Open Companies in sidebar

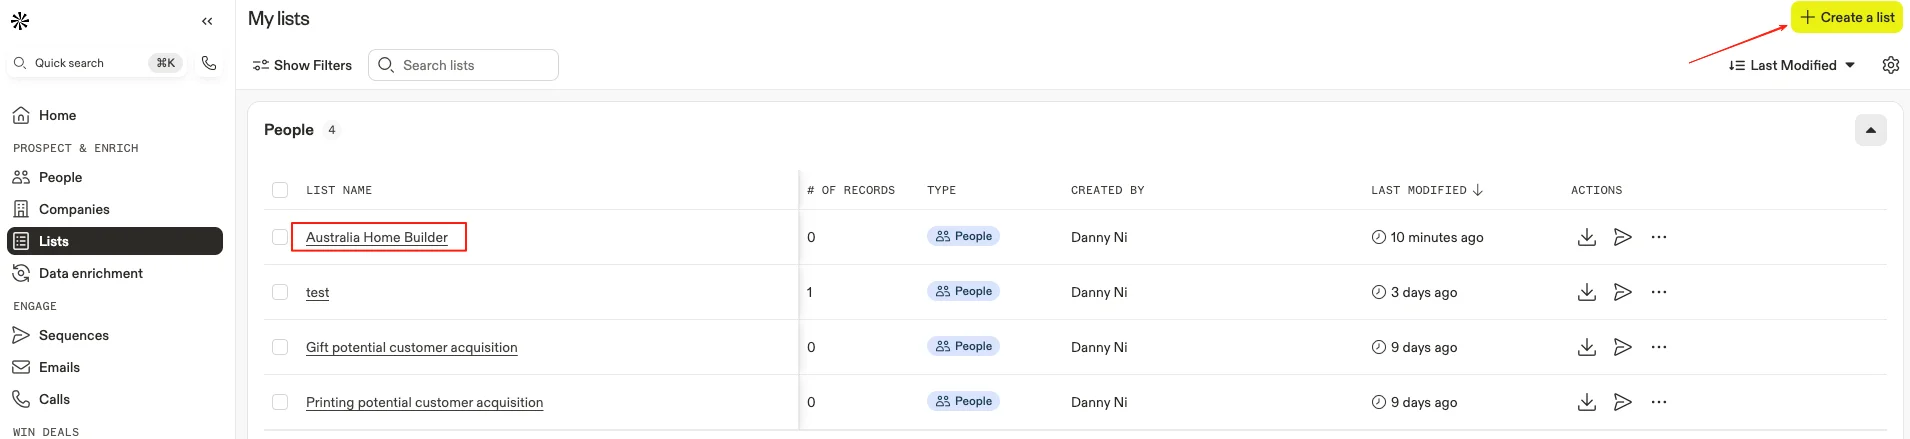115,209
